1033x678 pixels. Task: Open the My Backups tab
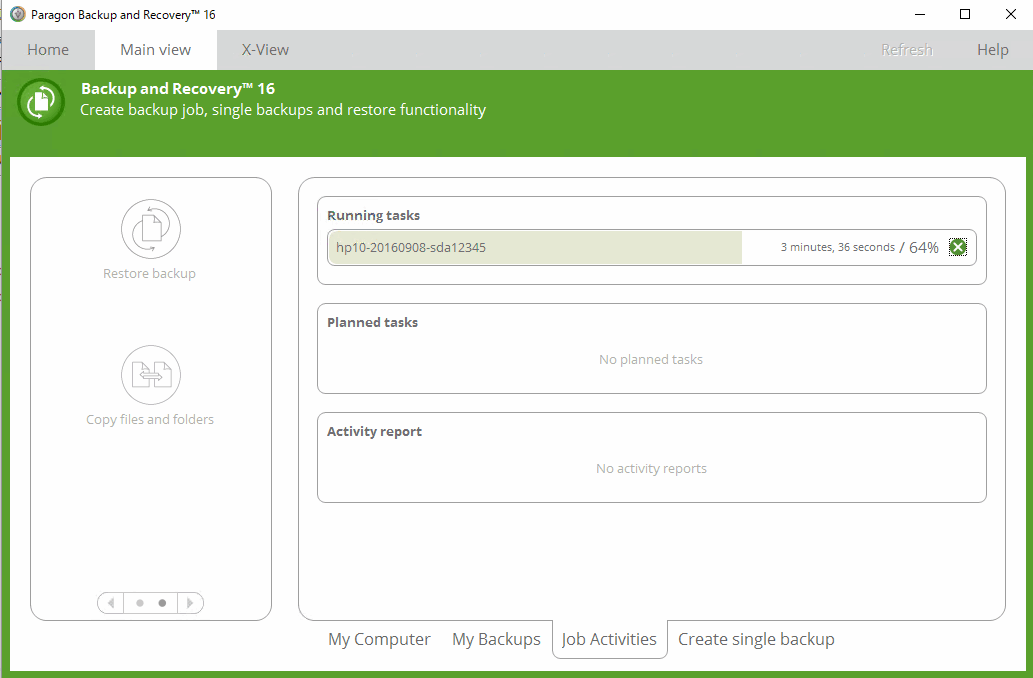click(x=496, y=639)
